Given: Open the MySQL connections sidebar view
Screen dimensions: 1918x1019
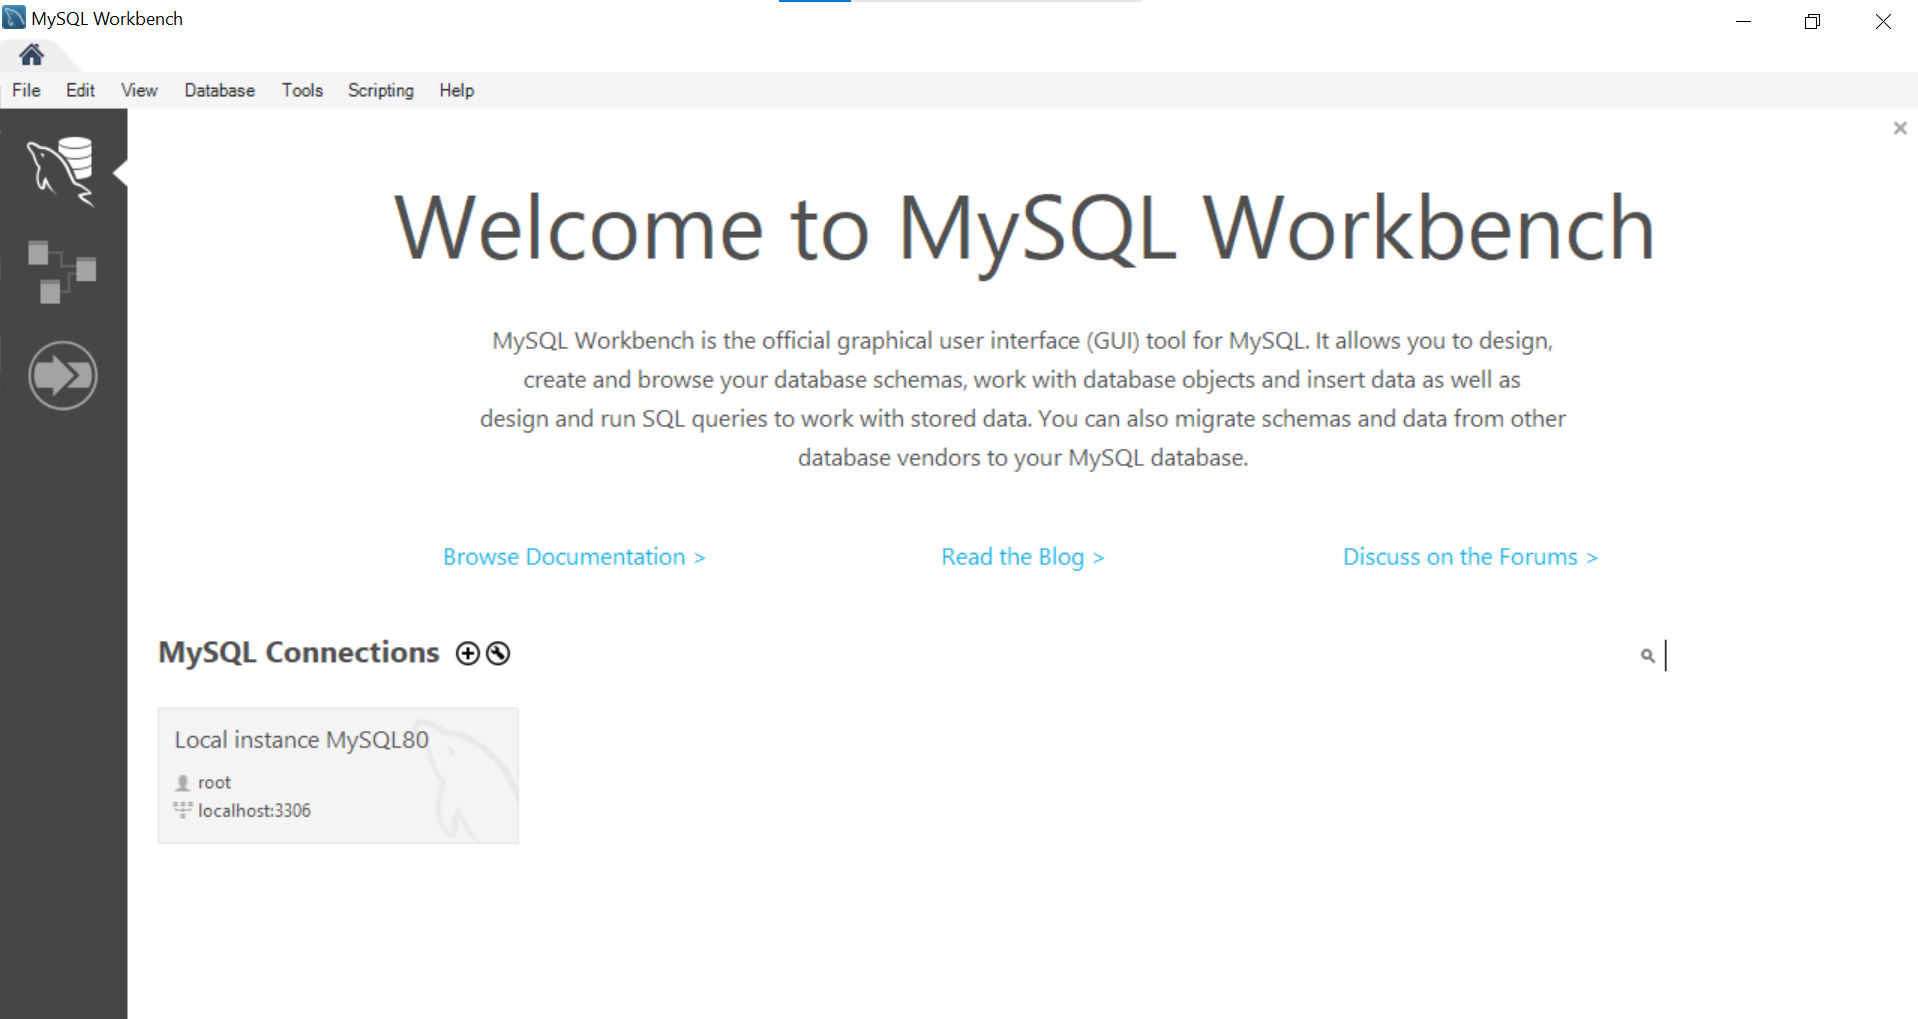Looking at the screenshot, I should pyautogui.click(x=62, y=172).
